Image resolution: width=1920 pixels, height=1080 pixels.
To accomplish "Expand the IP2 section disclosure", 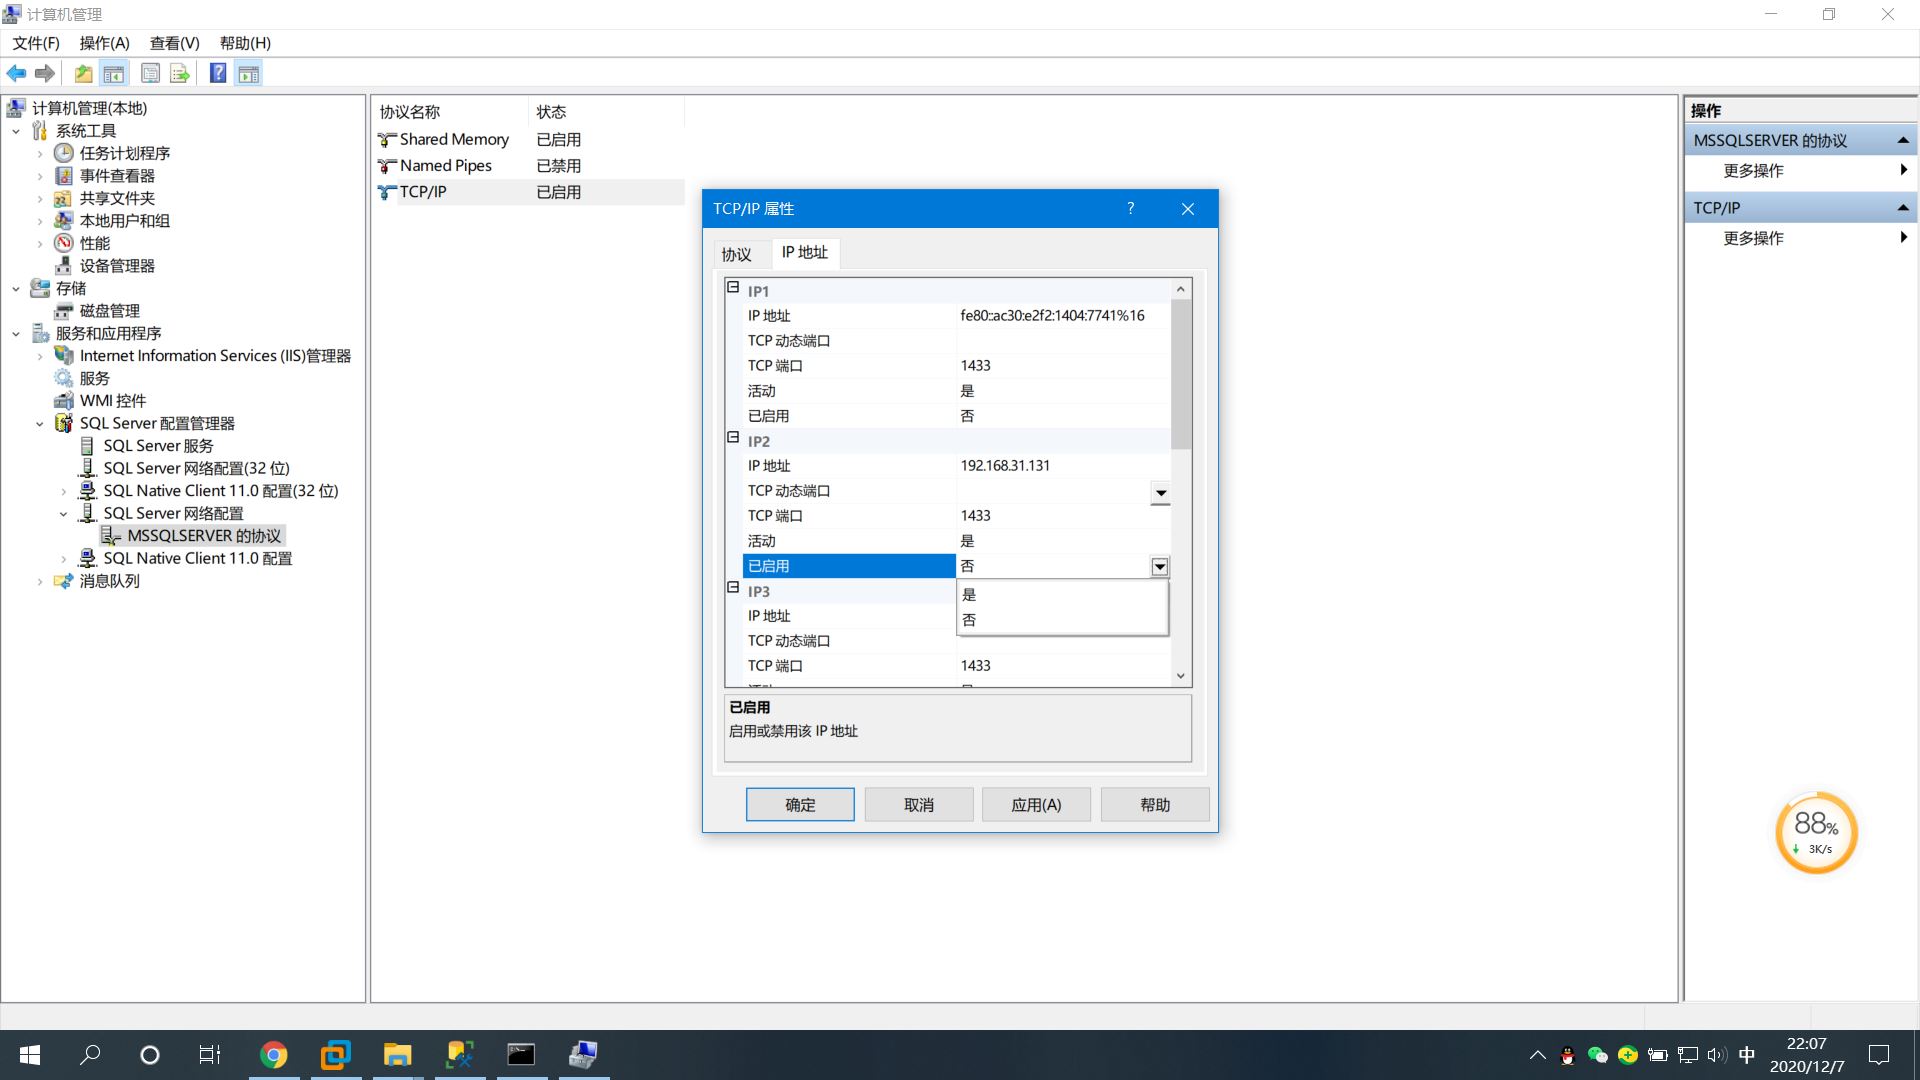I will pos(733,439).
